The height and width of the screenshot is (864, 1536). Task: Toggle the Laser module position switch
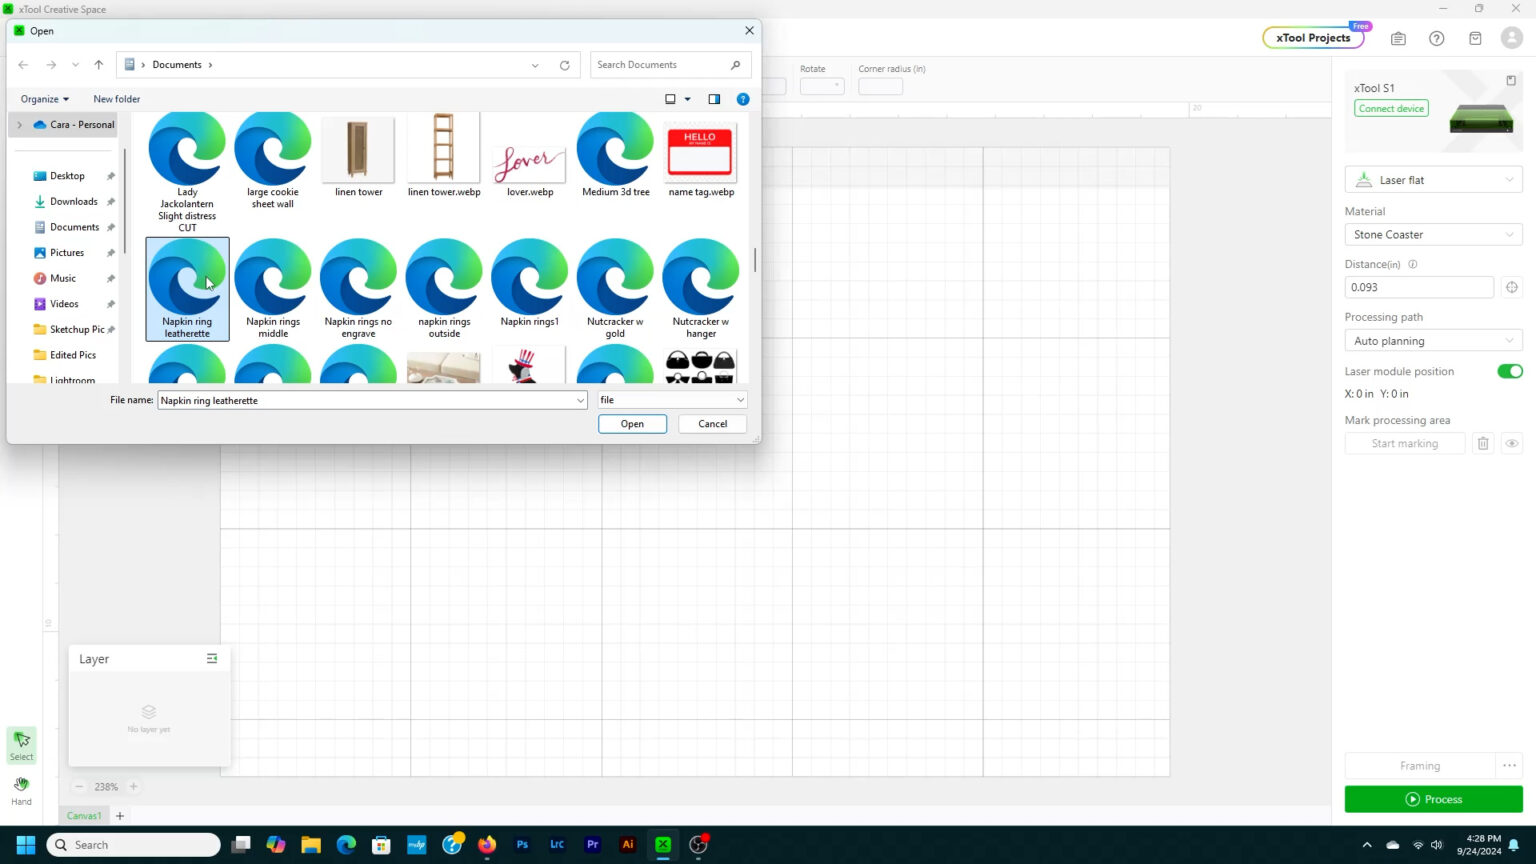[x=1509, y=371]
